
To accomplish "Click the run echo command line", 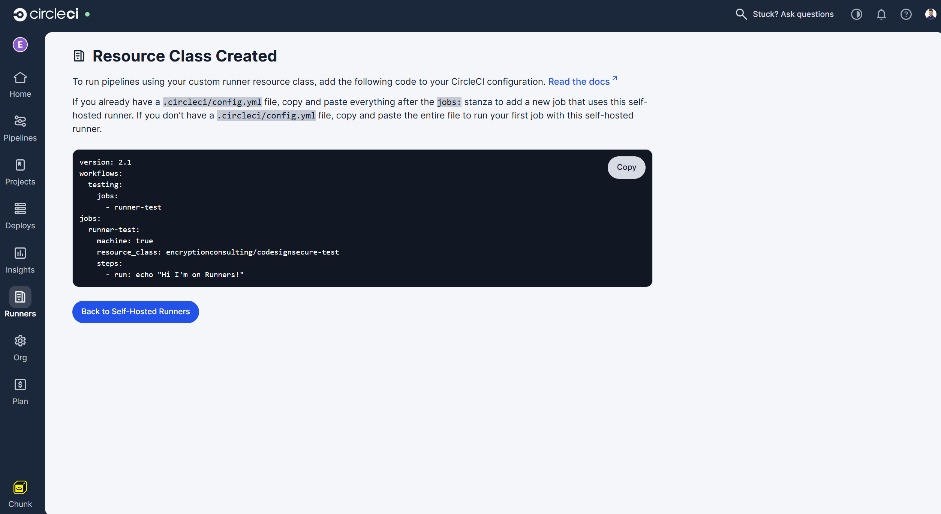I will [x=175, y=274].
